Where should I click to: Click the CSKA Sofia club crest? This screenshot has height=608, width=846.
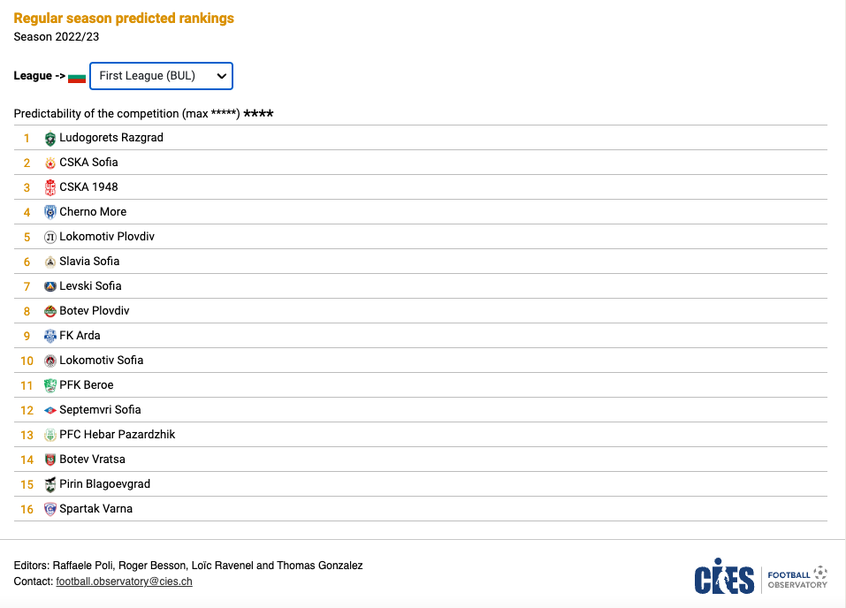(50, 163)
